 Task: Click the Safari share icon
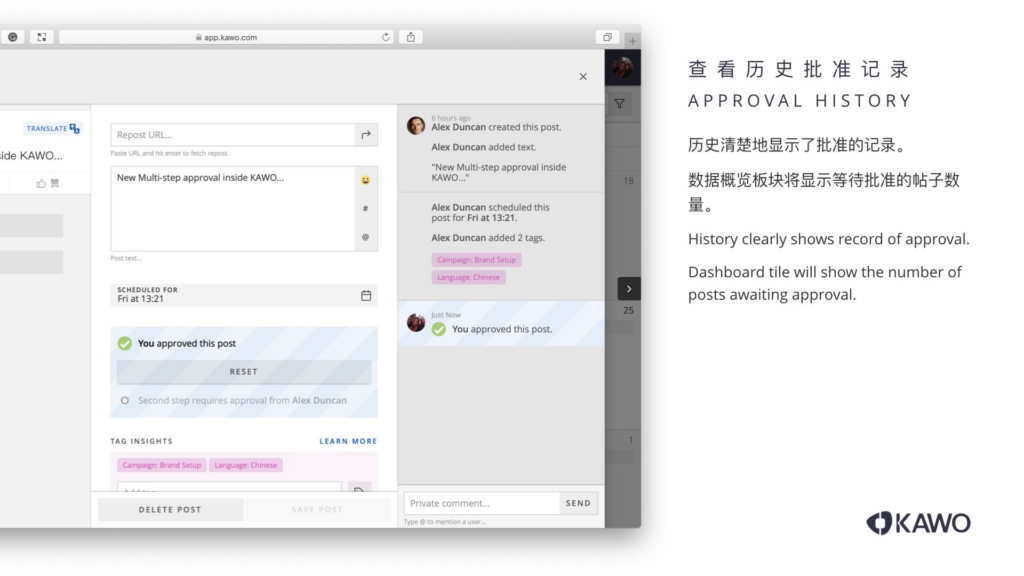411,37
